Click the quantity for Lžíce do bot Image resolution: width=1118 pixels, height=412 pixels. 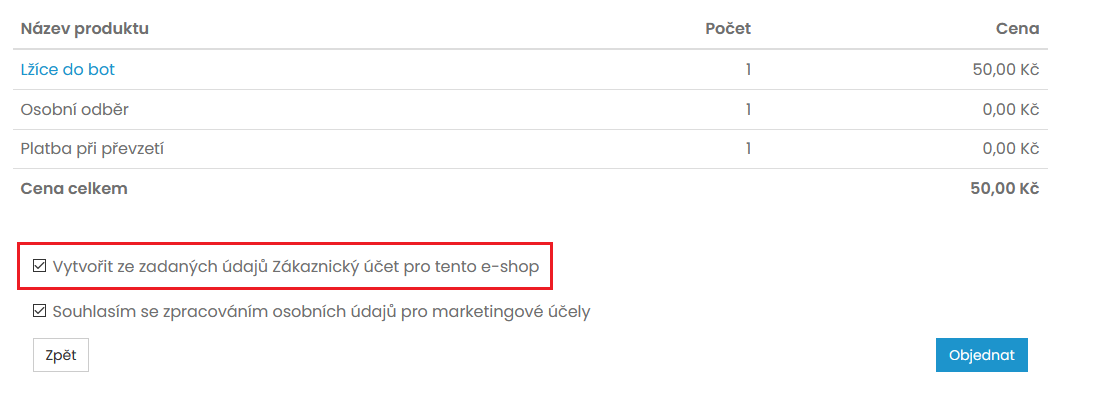coord(747,70)
